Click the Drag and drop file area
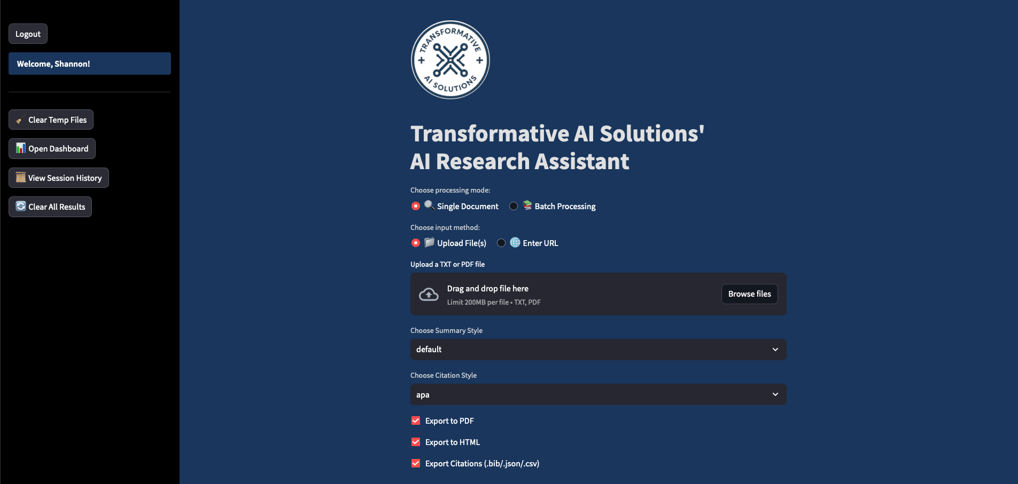Viewport: 1018px width, 484px height. 598,294
